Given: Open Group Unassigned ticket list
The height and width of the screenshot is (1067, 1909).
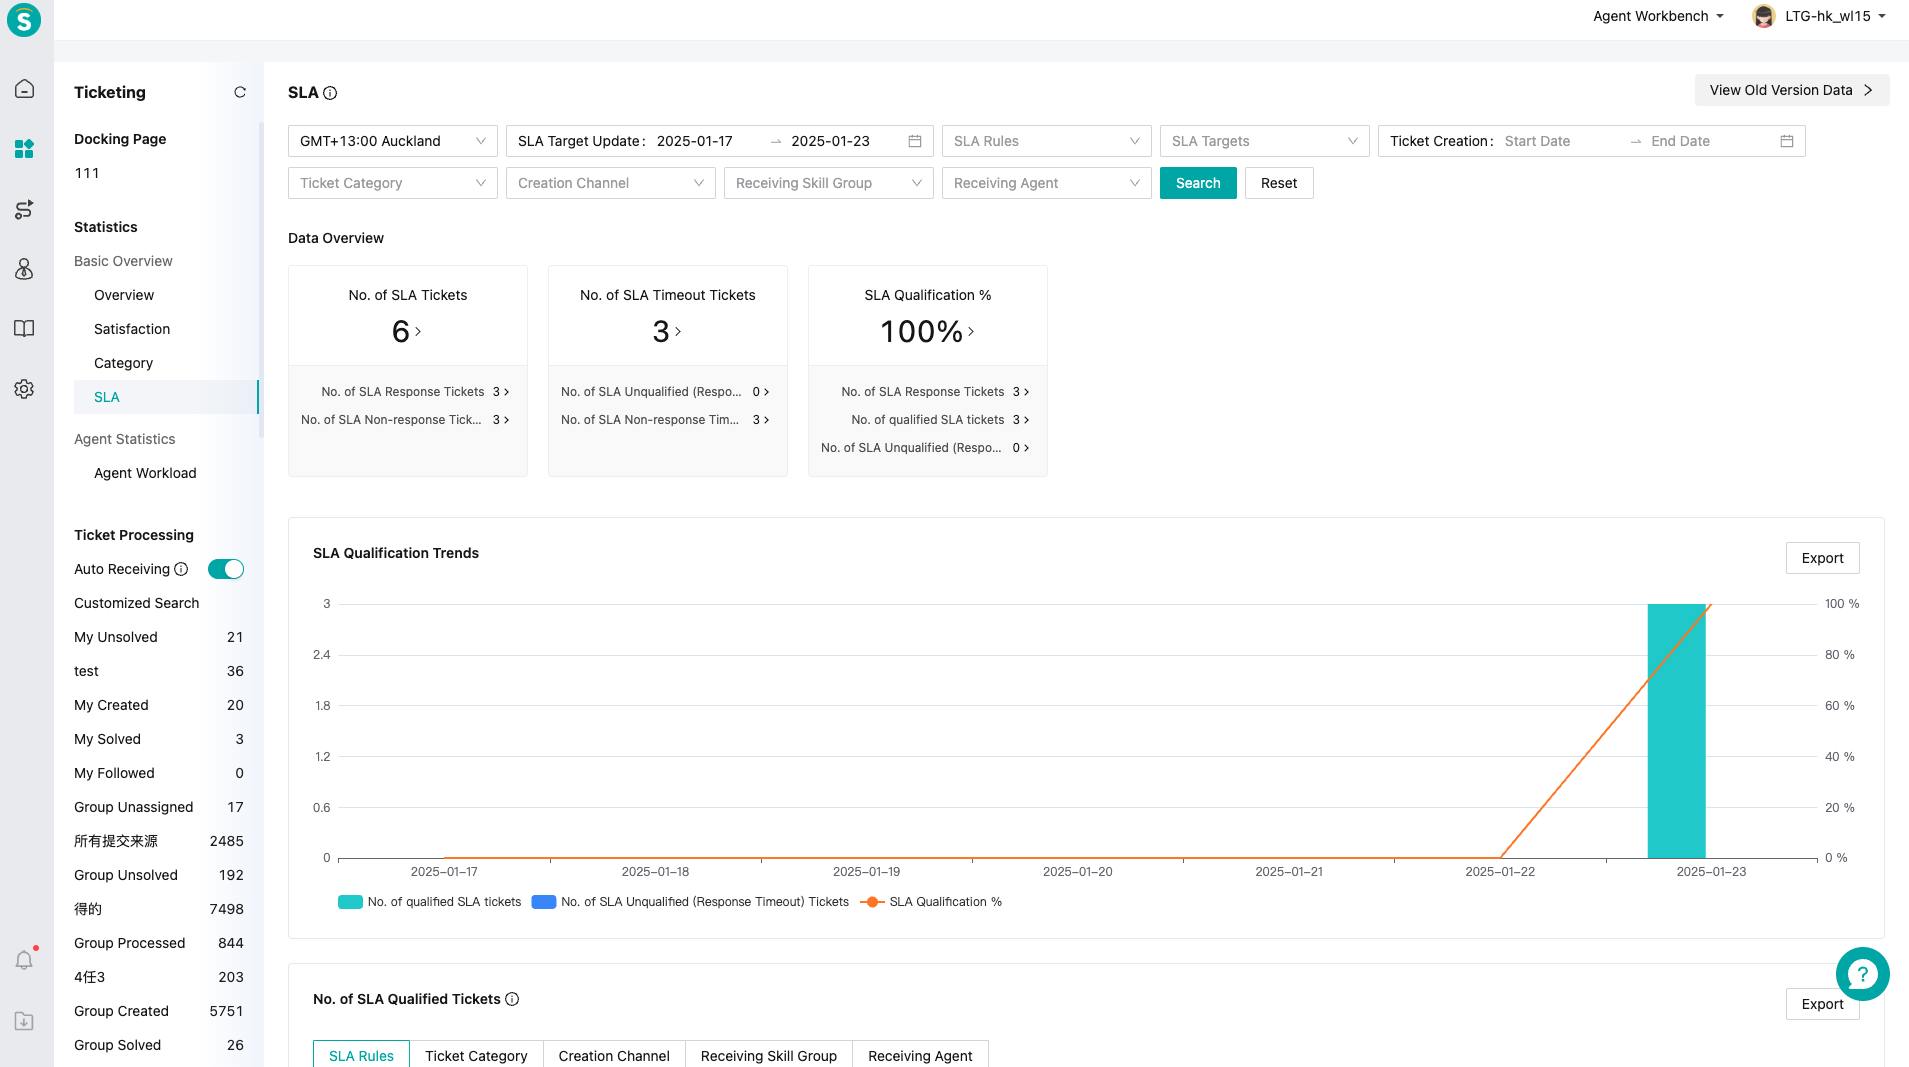Looking at the screenshot, I should (159, 807).
